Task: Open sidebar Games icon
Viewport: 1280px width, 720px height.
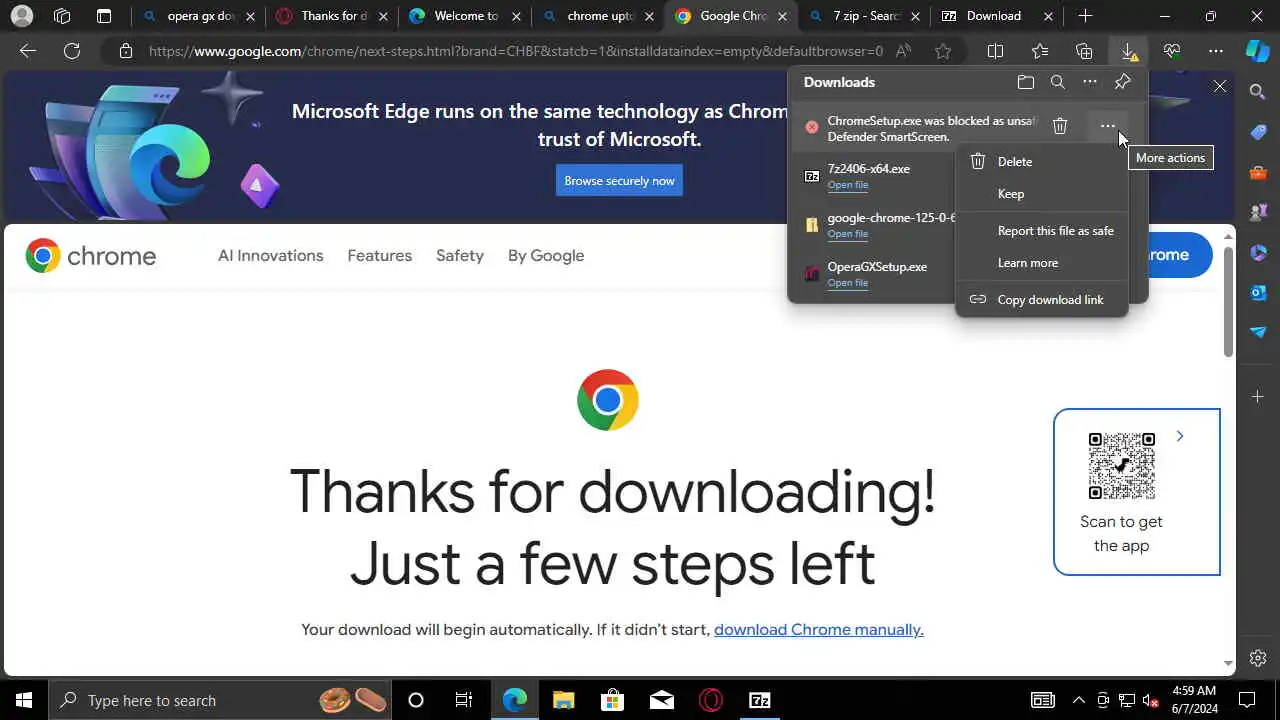Action: (x=1258, y=212)
